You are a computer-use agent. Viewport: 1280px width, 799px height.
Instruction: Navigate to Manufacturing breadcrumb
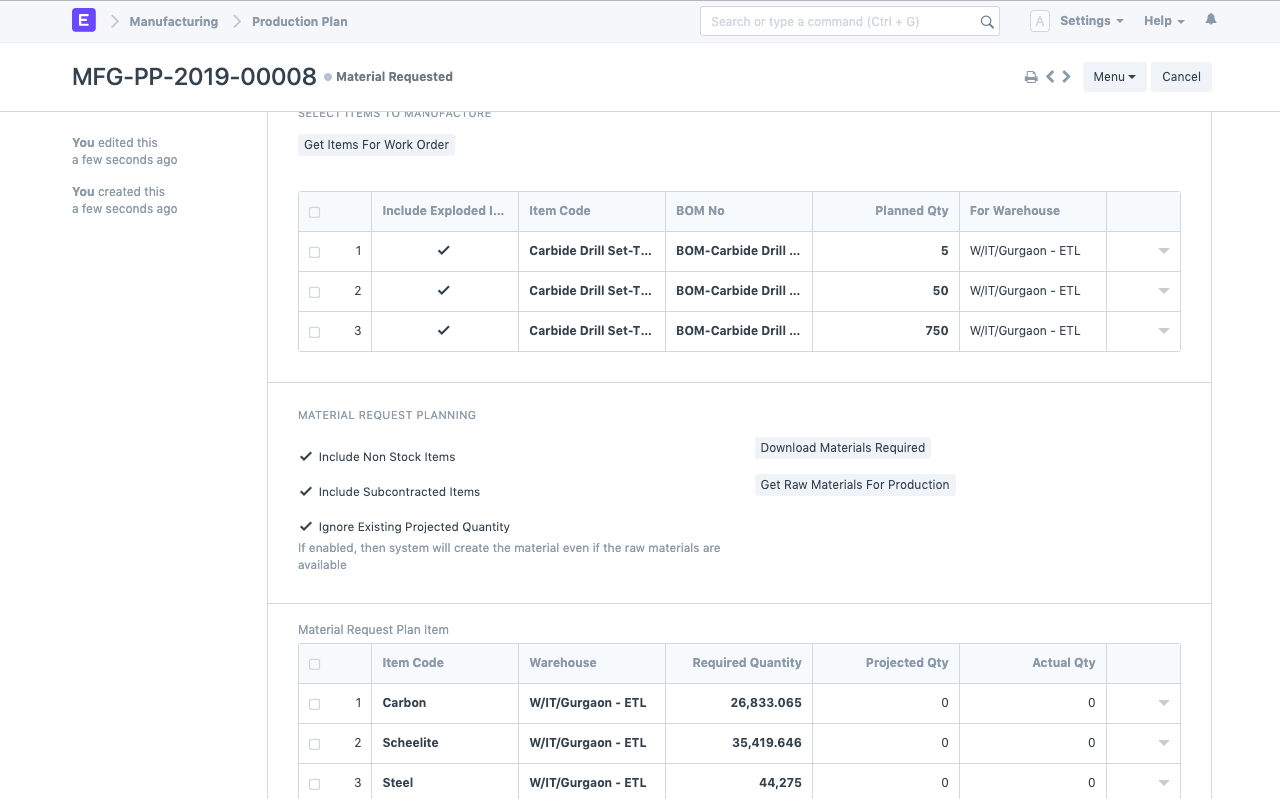coord(173,21)
